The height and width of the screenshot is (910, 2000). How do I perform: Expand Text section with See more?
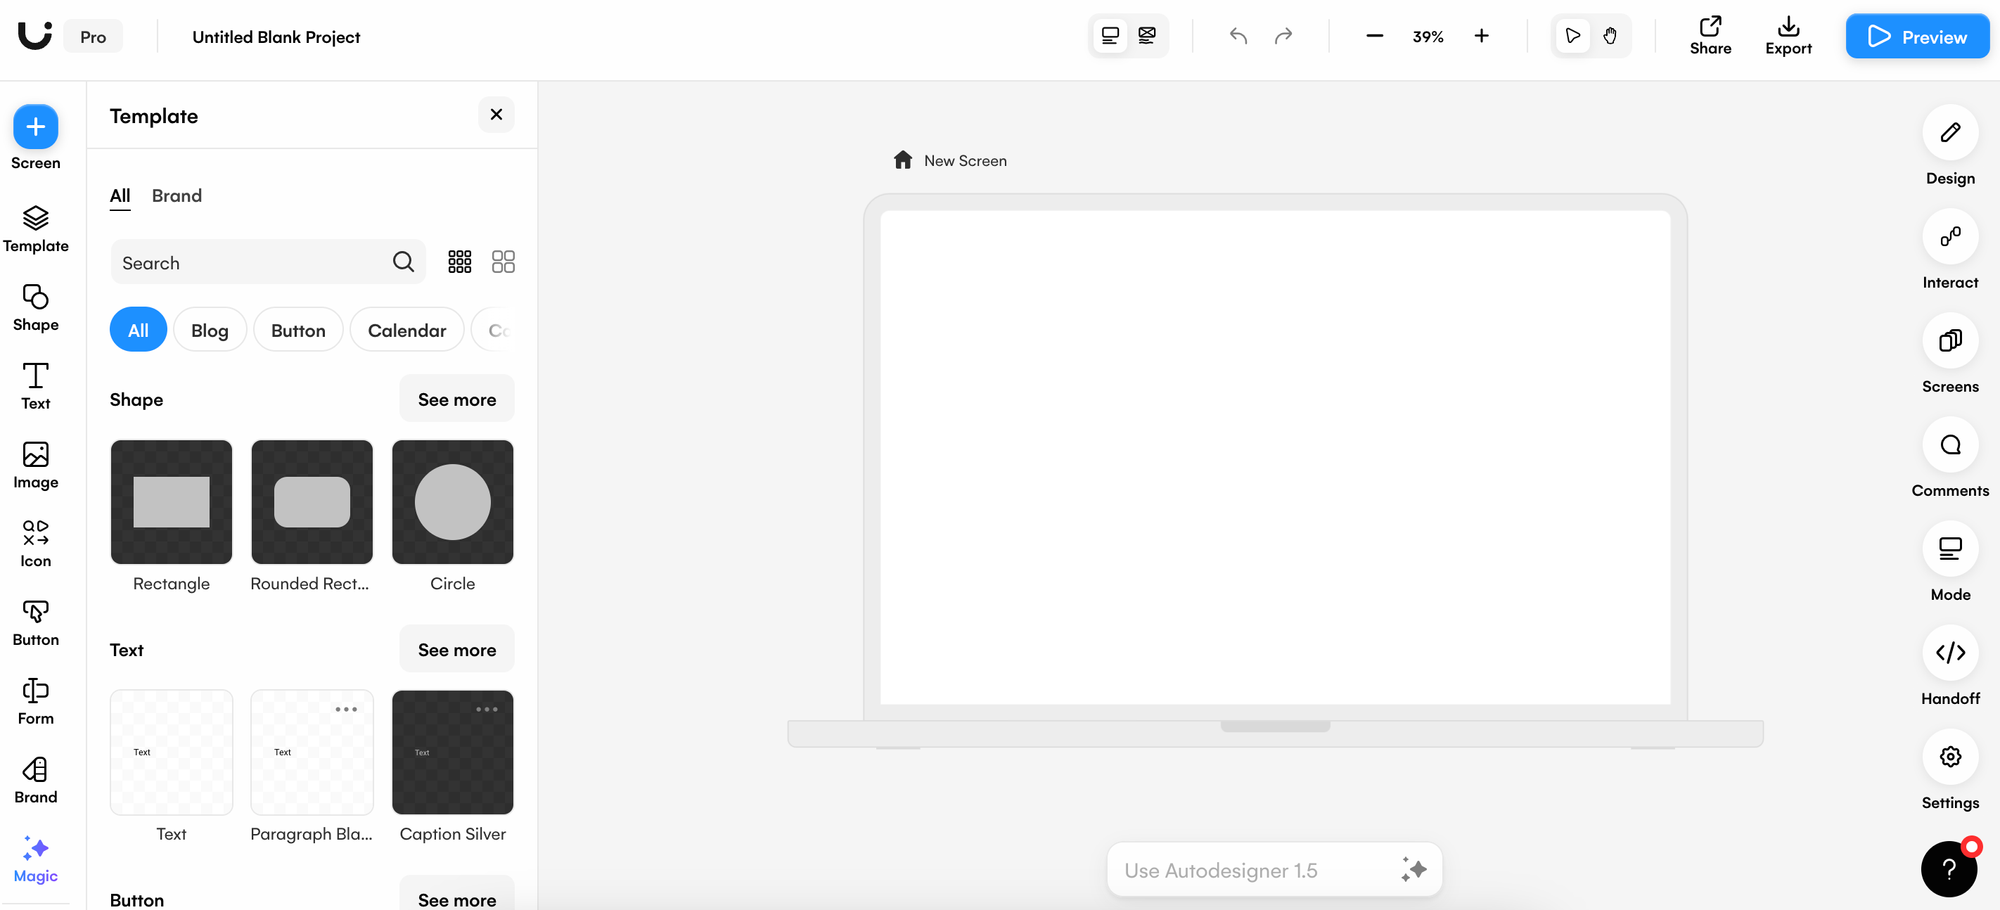[457, 650]
